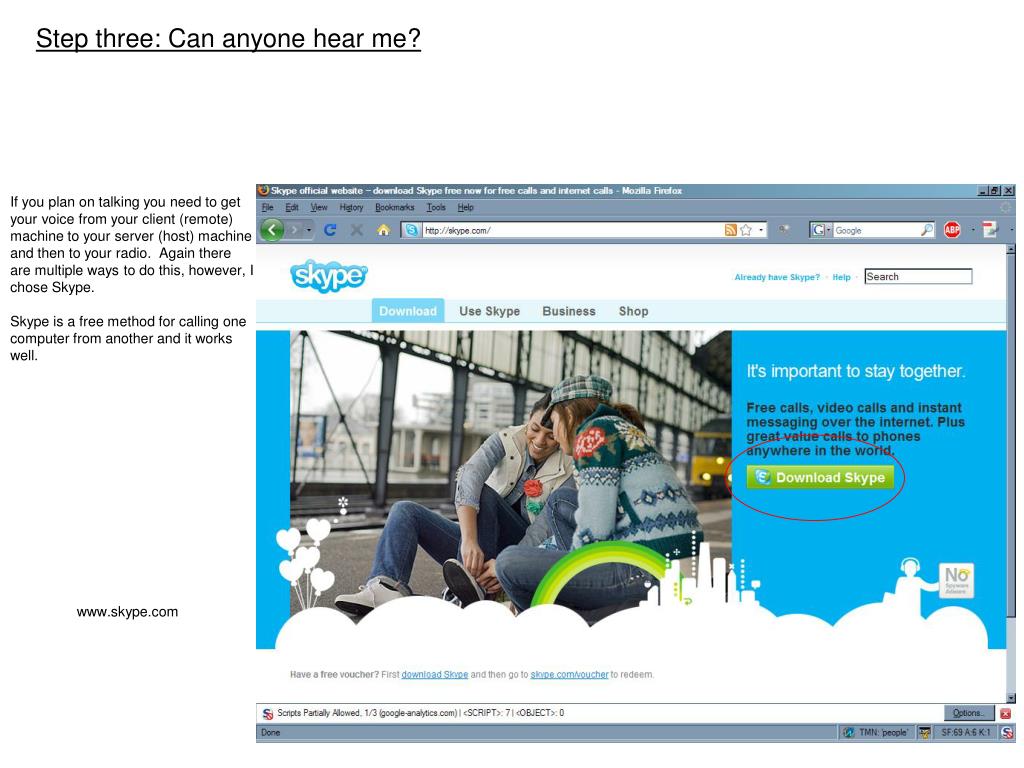Reload the Skype page
Viewport: 1024px width, 768px height.
(x=330, y=230)
